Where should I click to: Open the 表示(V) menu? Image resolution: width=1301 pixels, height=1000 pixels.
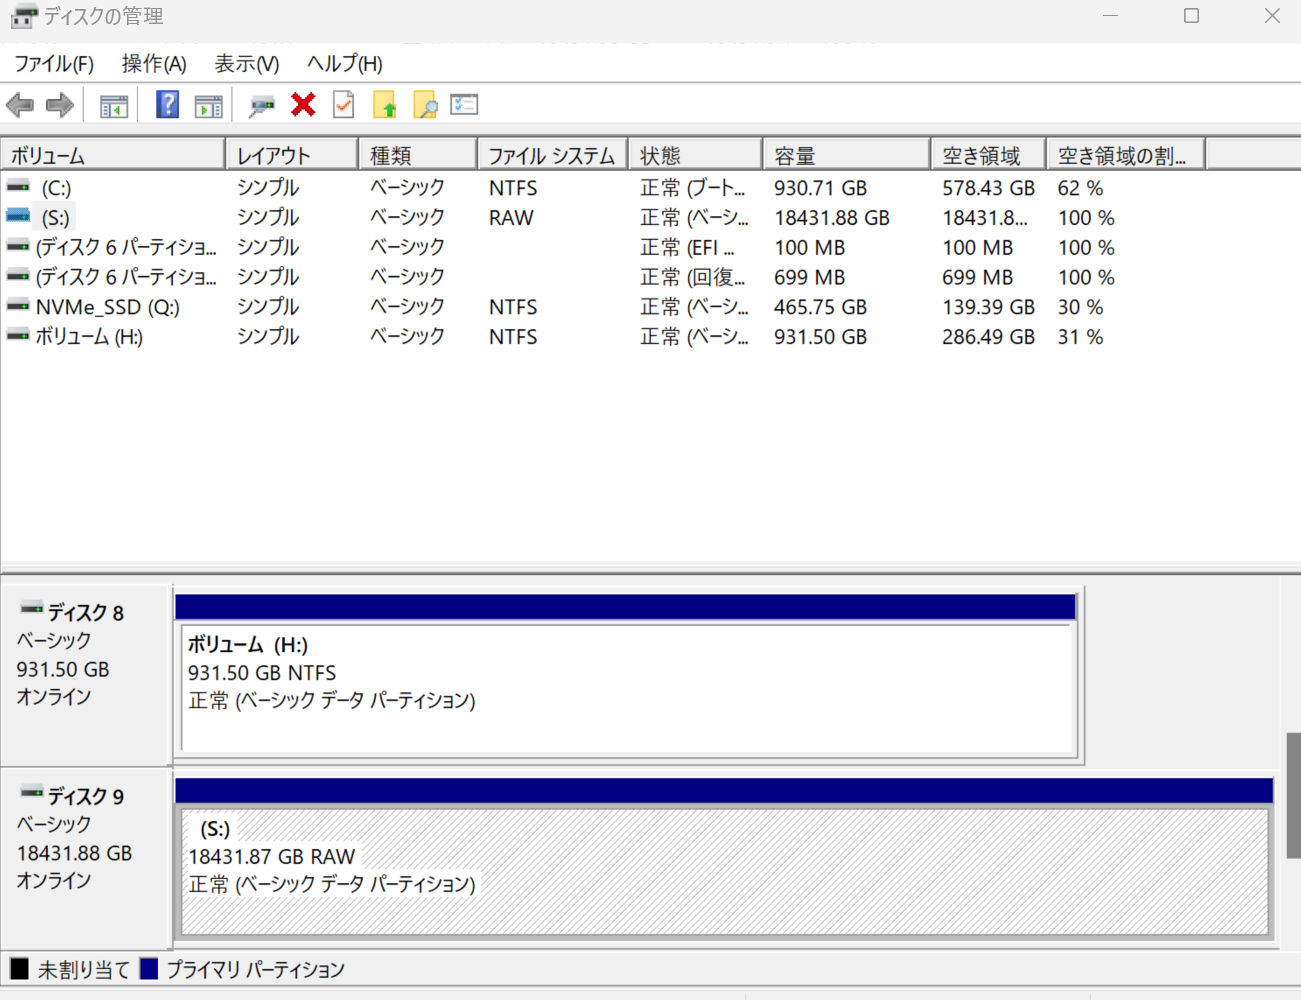pos(247,64)
